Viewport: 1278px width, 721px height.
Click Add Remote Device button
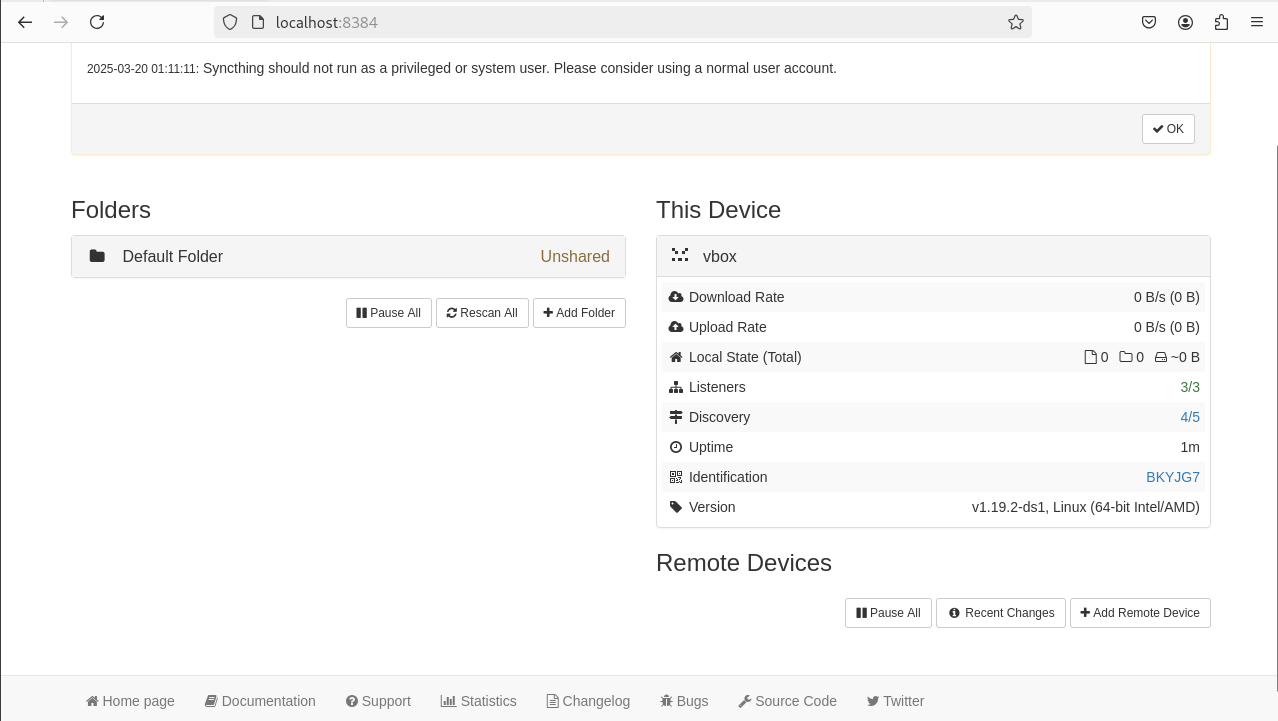(x=1139, y=613)
